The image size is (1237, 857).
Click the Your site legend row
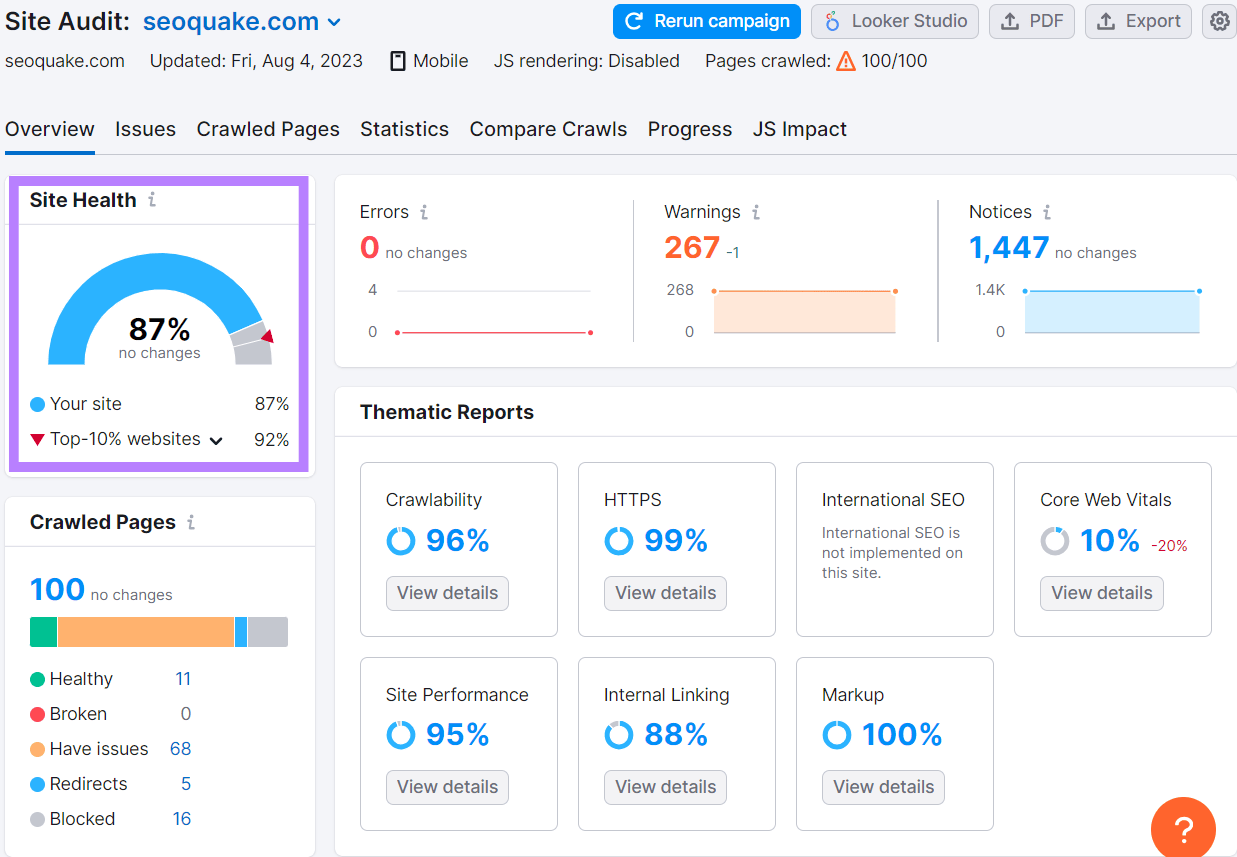click(x=160, y=404)
